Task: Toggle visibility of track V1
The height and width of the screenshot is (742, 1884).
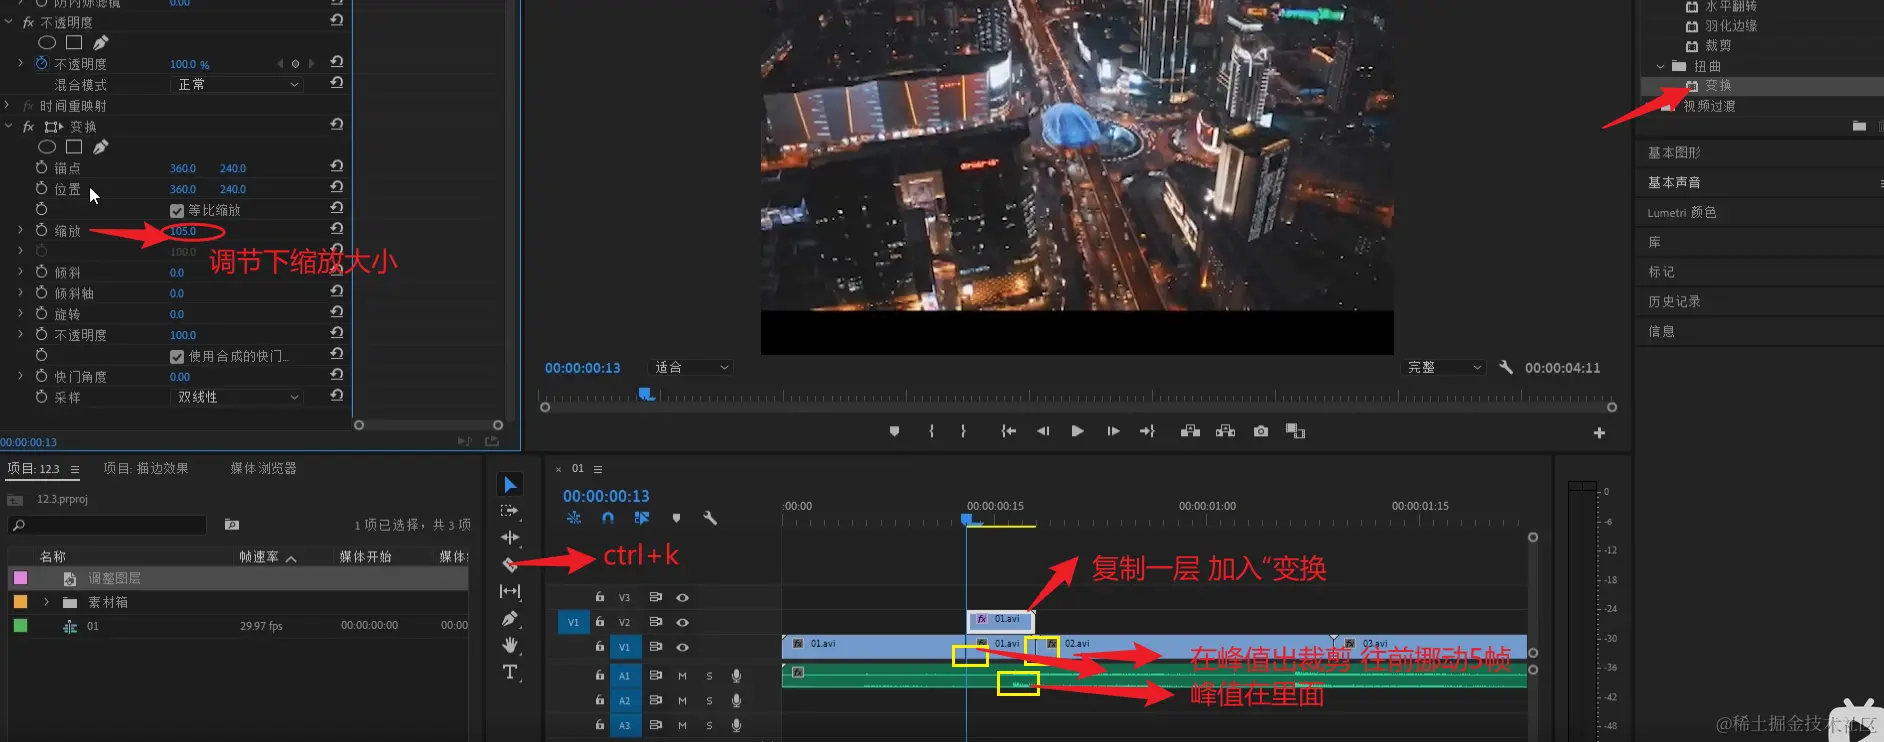Action: click(683, 647)
